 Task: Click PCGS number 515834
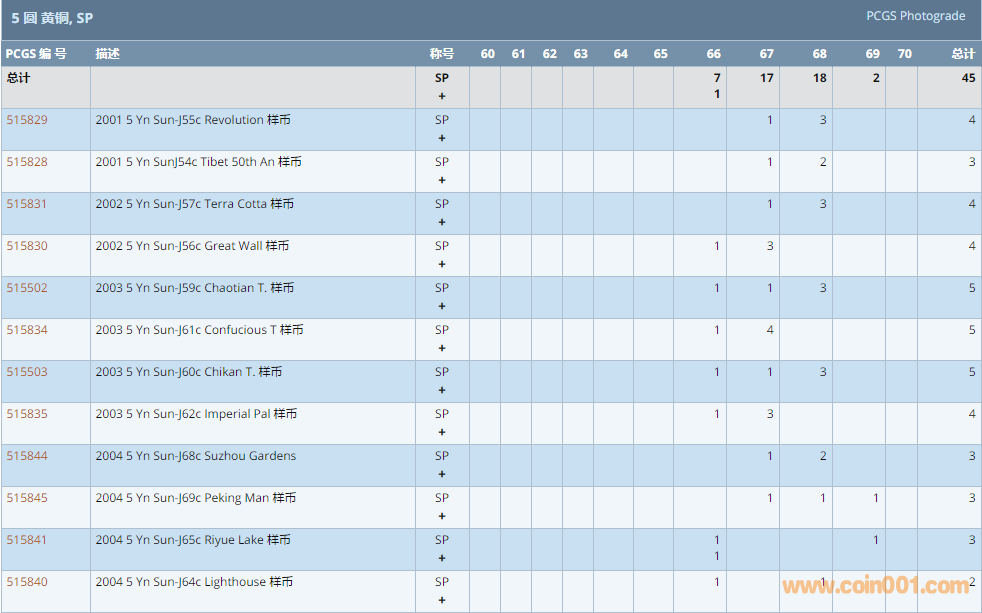(27, 330)
